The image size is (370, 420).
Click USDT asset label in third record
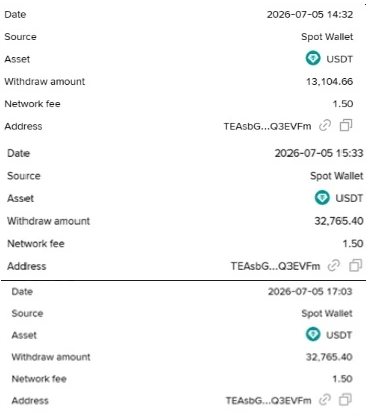pyautogui.click(x=339, y=335)
